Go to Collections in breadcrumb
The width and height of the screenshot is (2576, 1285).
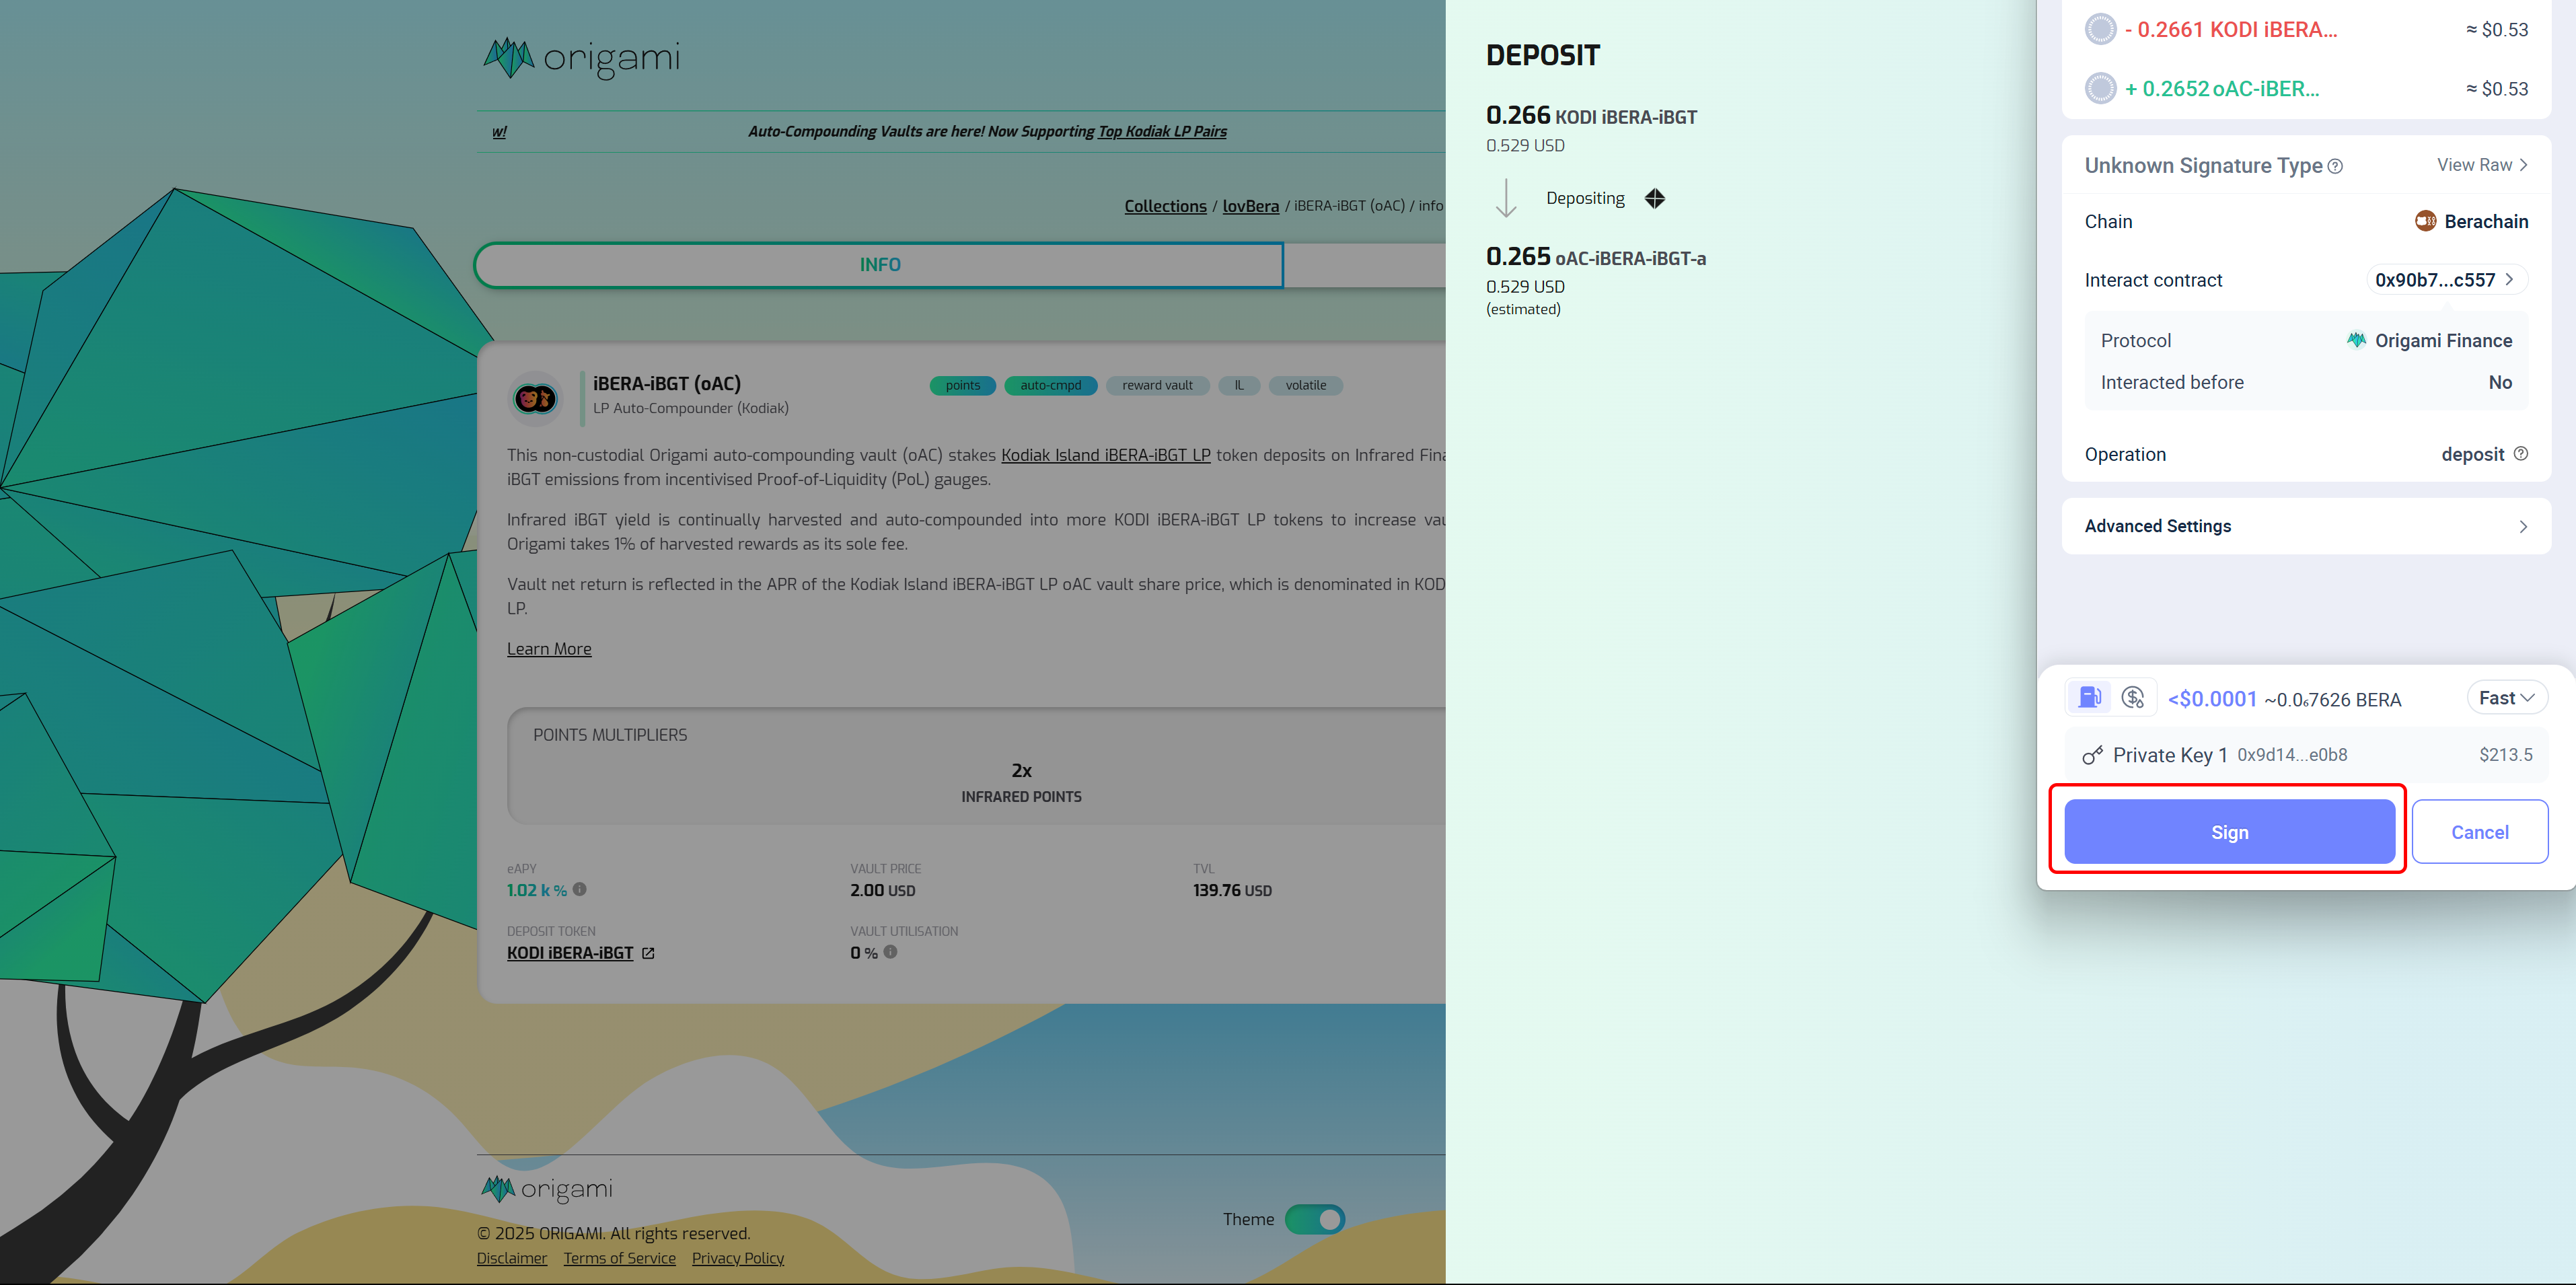pos(1165,206)
